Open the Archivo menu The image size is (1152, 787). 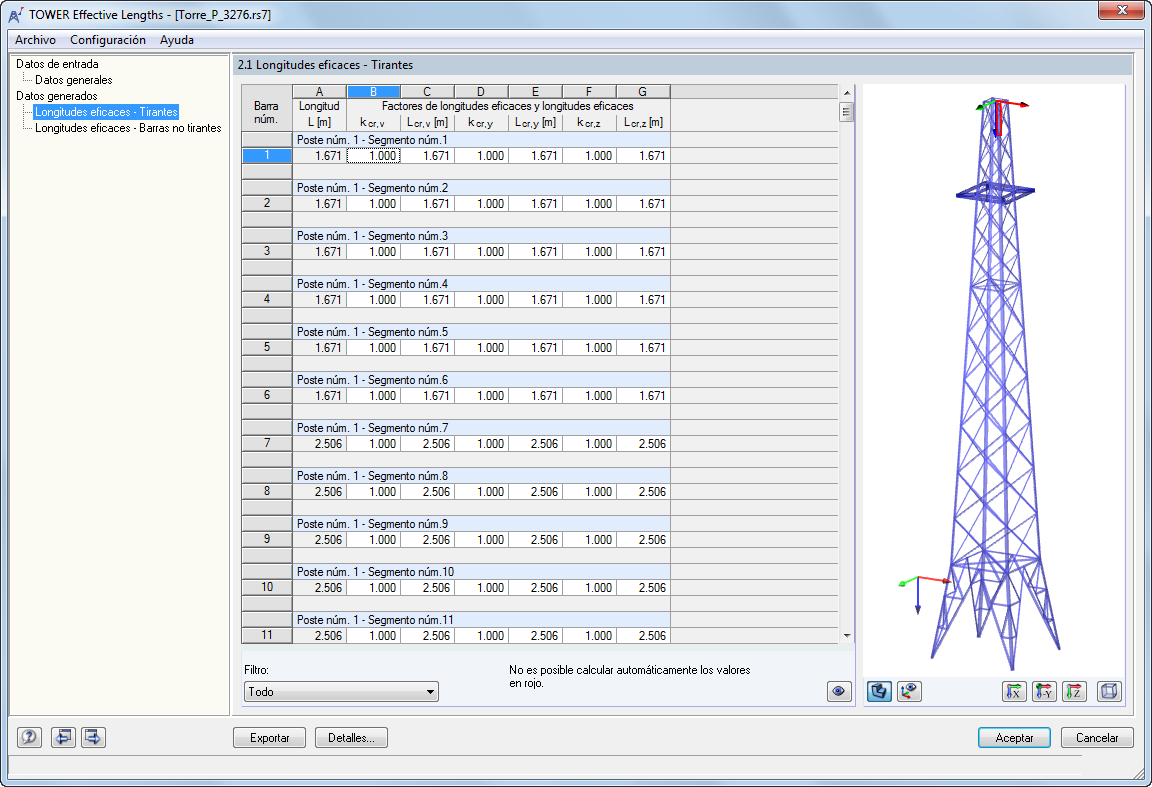point(34,40)
